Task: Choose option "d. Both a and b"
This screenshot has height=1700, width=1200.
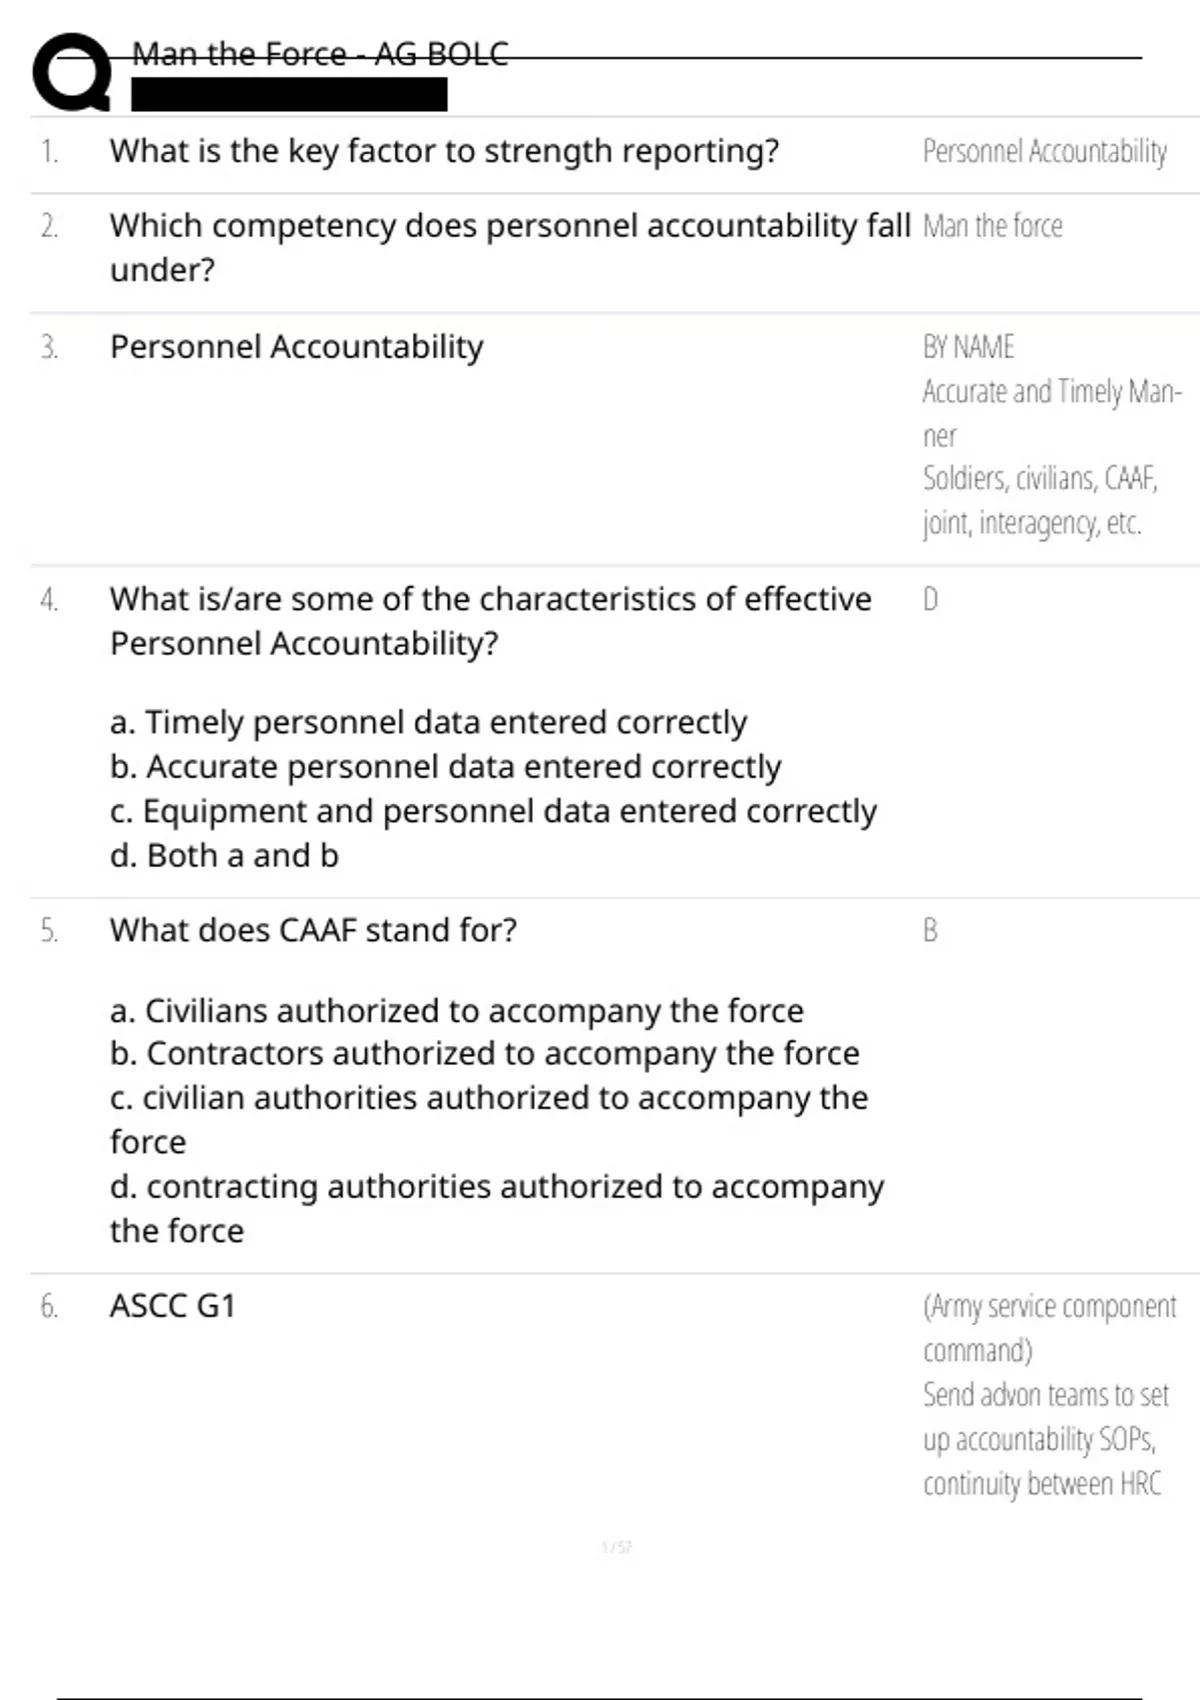Action: point(224,855)
